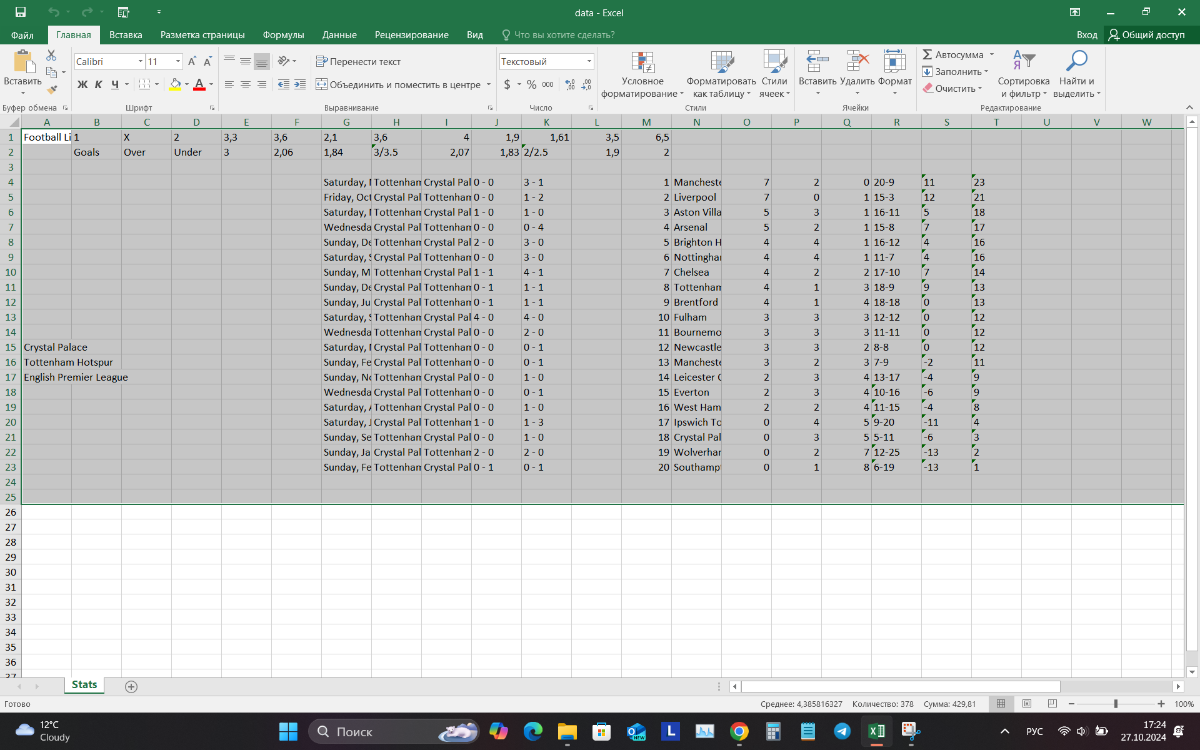Apply percent style to cells
This screenshot has height=750, width=1200.
(x=531, y=85)
